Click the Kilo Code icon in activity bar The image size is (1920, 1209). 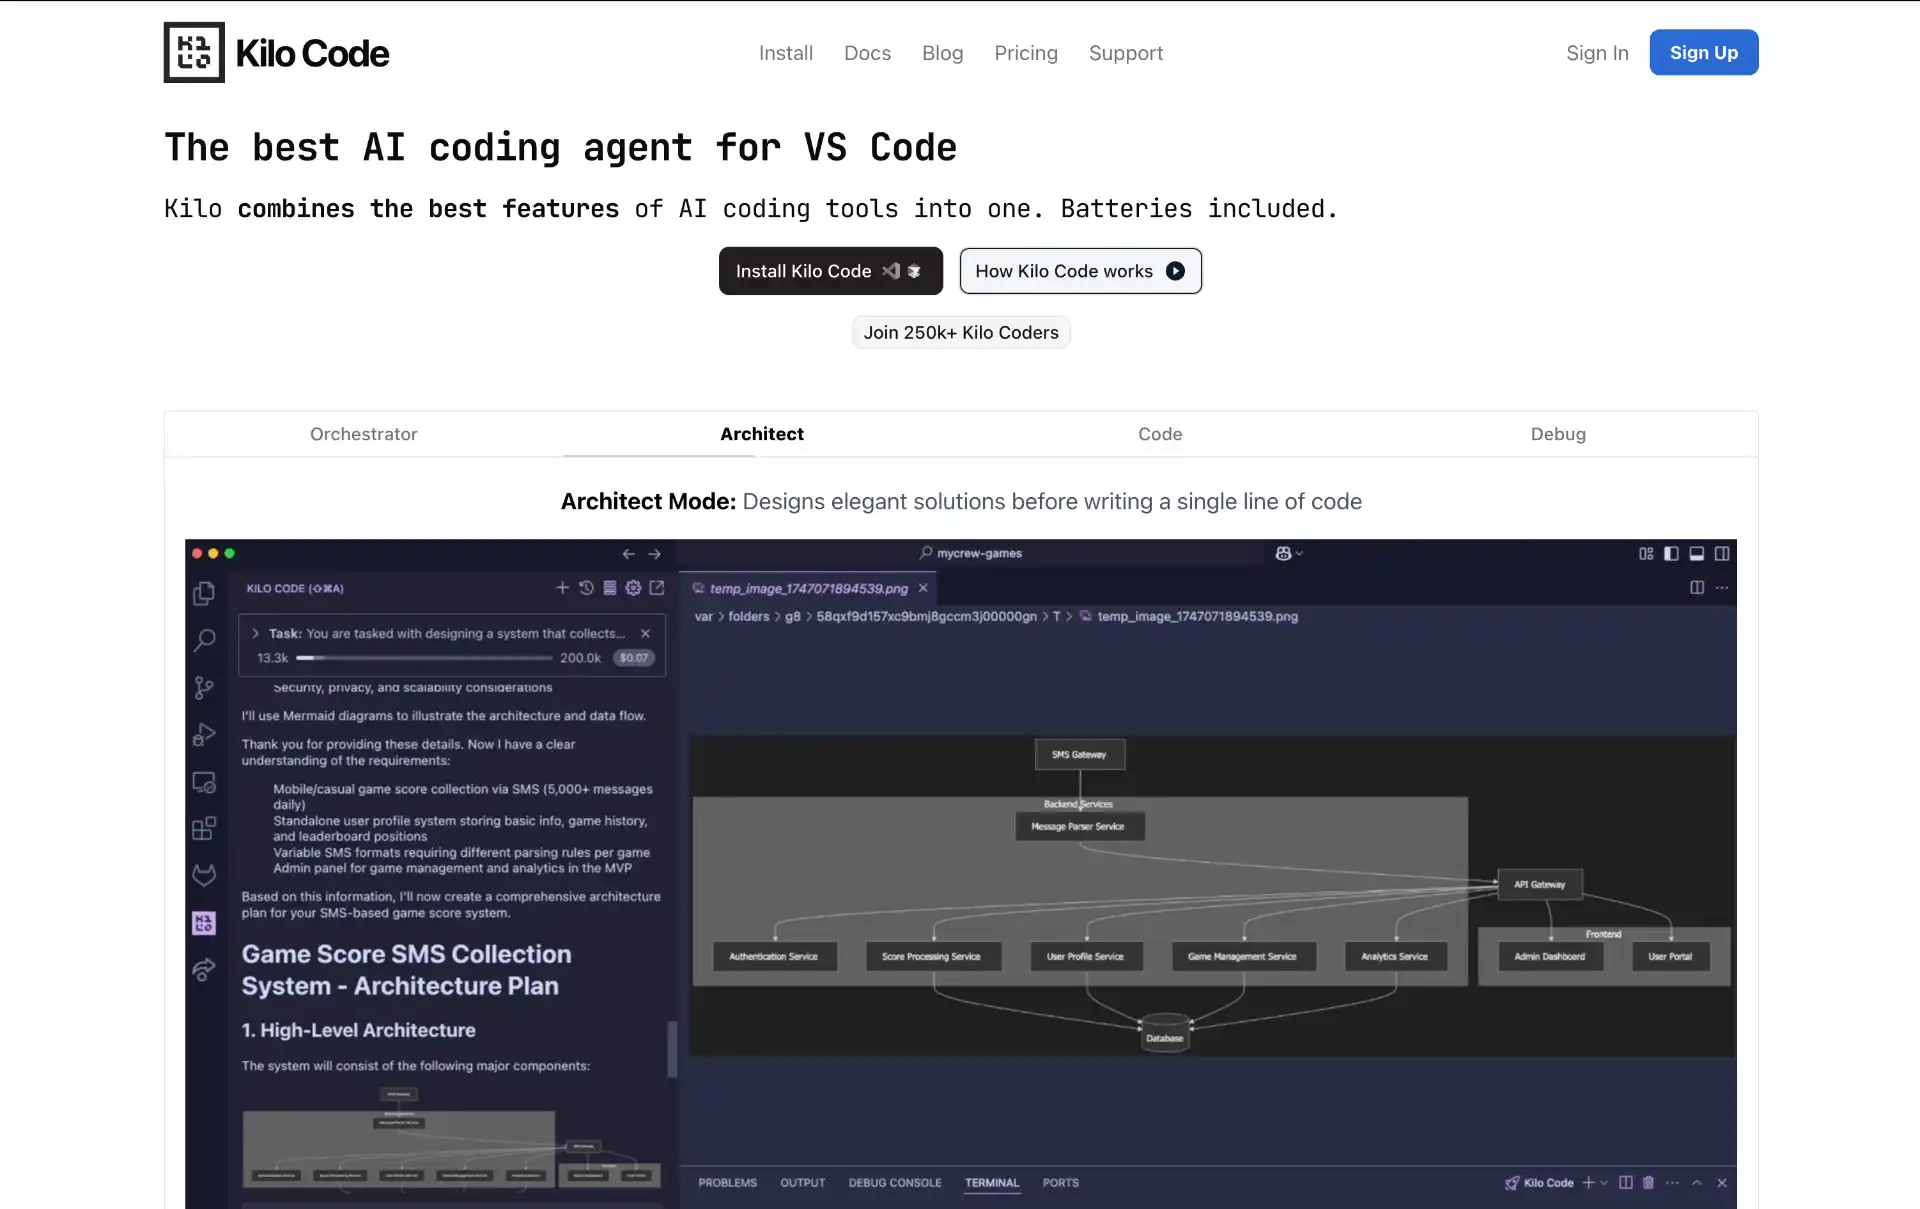(204, 923)
